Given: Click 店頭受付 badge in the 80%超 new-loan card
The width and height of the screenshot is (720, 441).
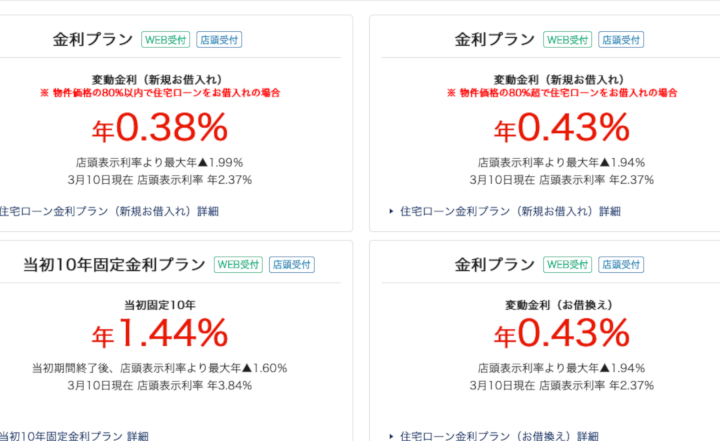Looking at the screenshot, I should tap(621, 40).
